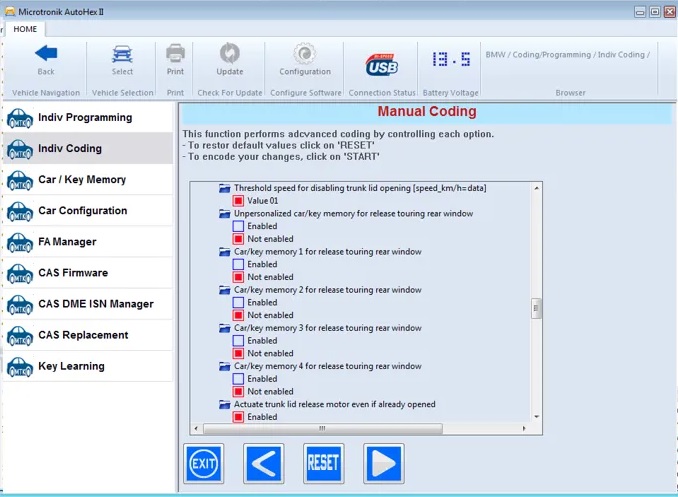The height and width of the screenshot is (497, 678).
Task: Toggle Not enabled under Car/key memory 3
Action: [238, 353]
